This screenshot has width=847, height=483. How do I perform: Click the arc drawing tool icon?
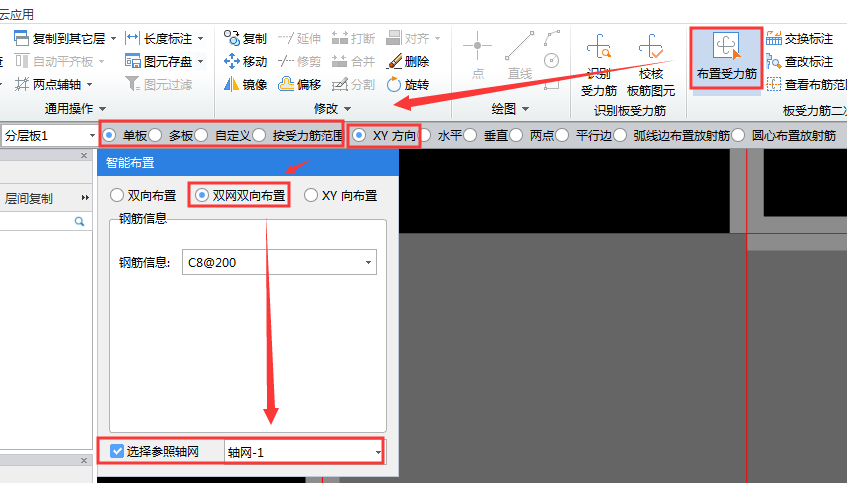[x=552, y=38]
